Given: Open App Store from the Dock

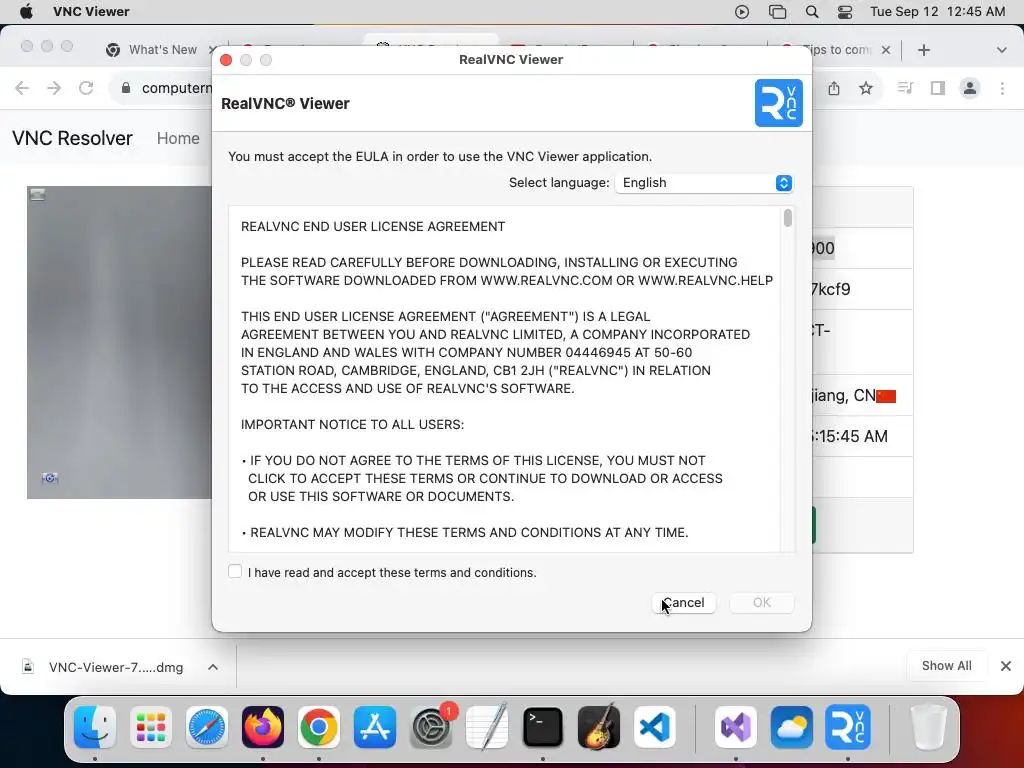Looking at the screenshot, I should 375,726.
